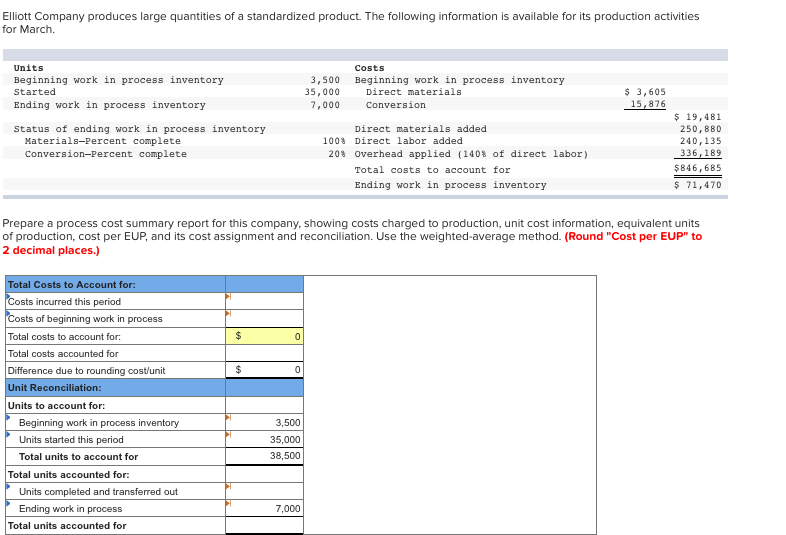Open dropdown marker on Ending work in process row
The height and width of the screenshot is (535, 786).
(x=228, y=503)
